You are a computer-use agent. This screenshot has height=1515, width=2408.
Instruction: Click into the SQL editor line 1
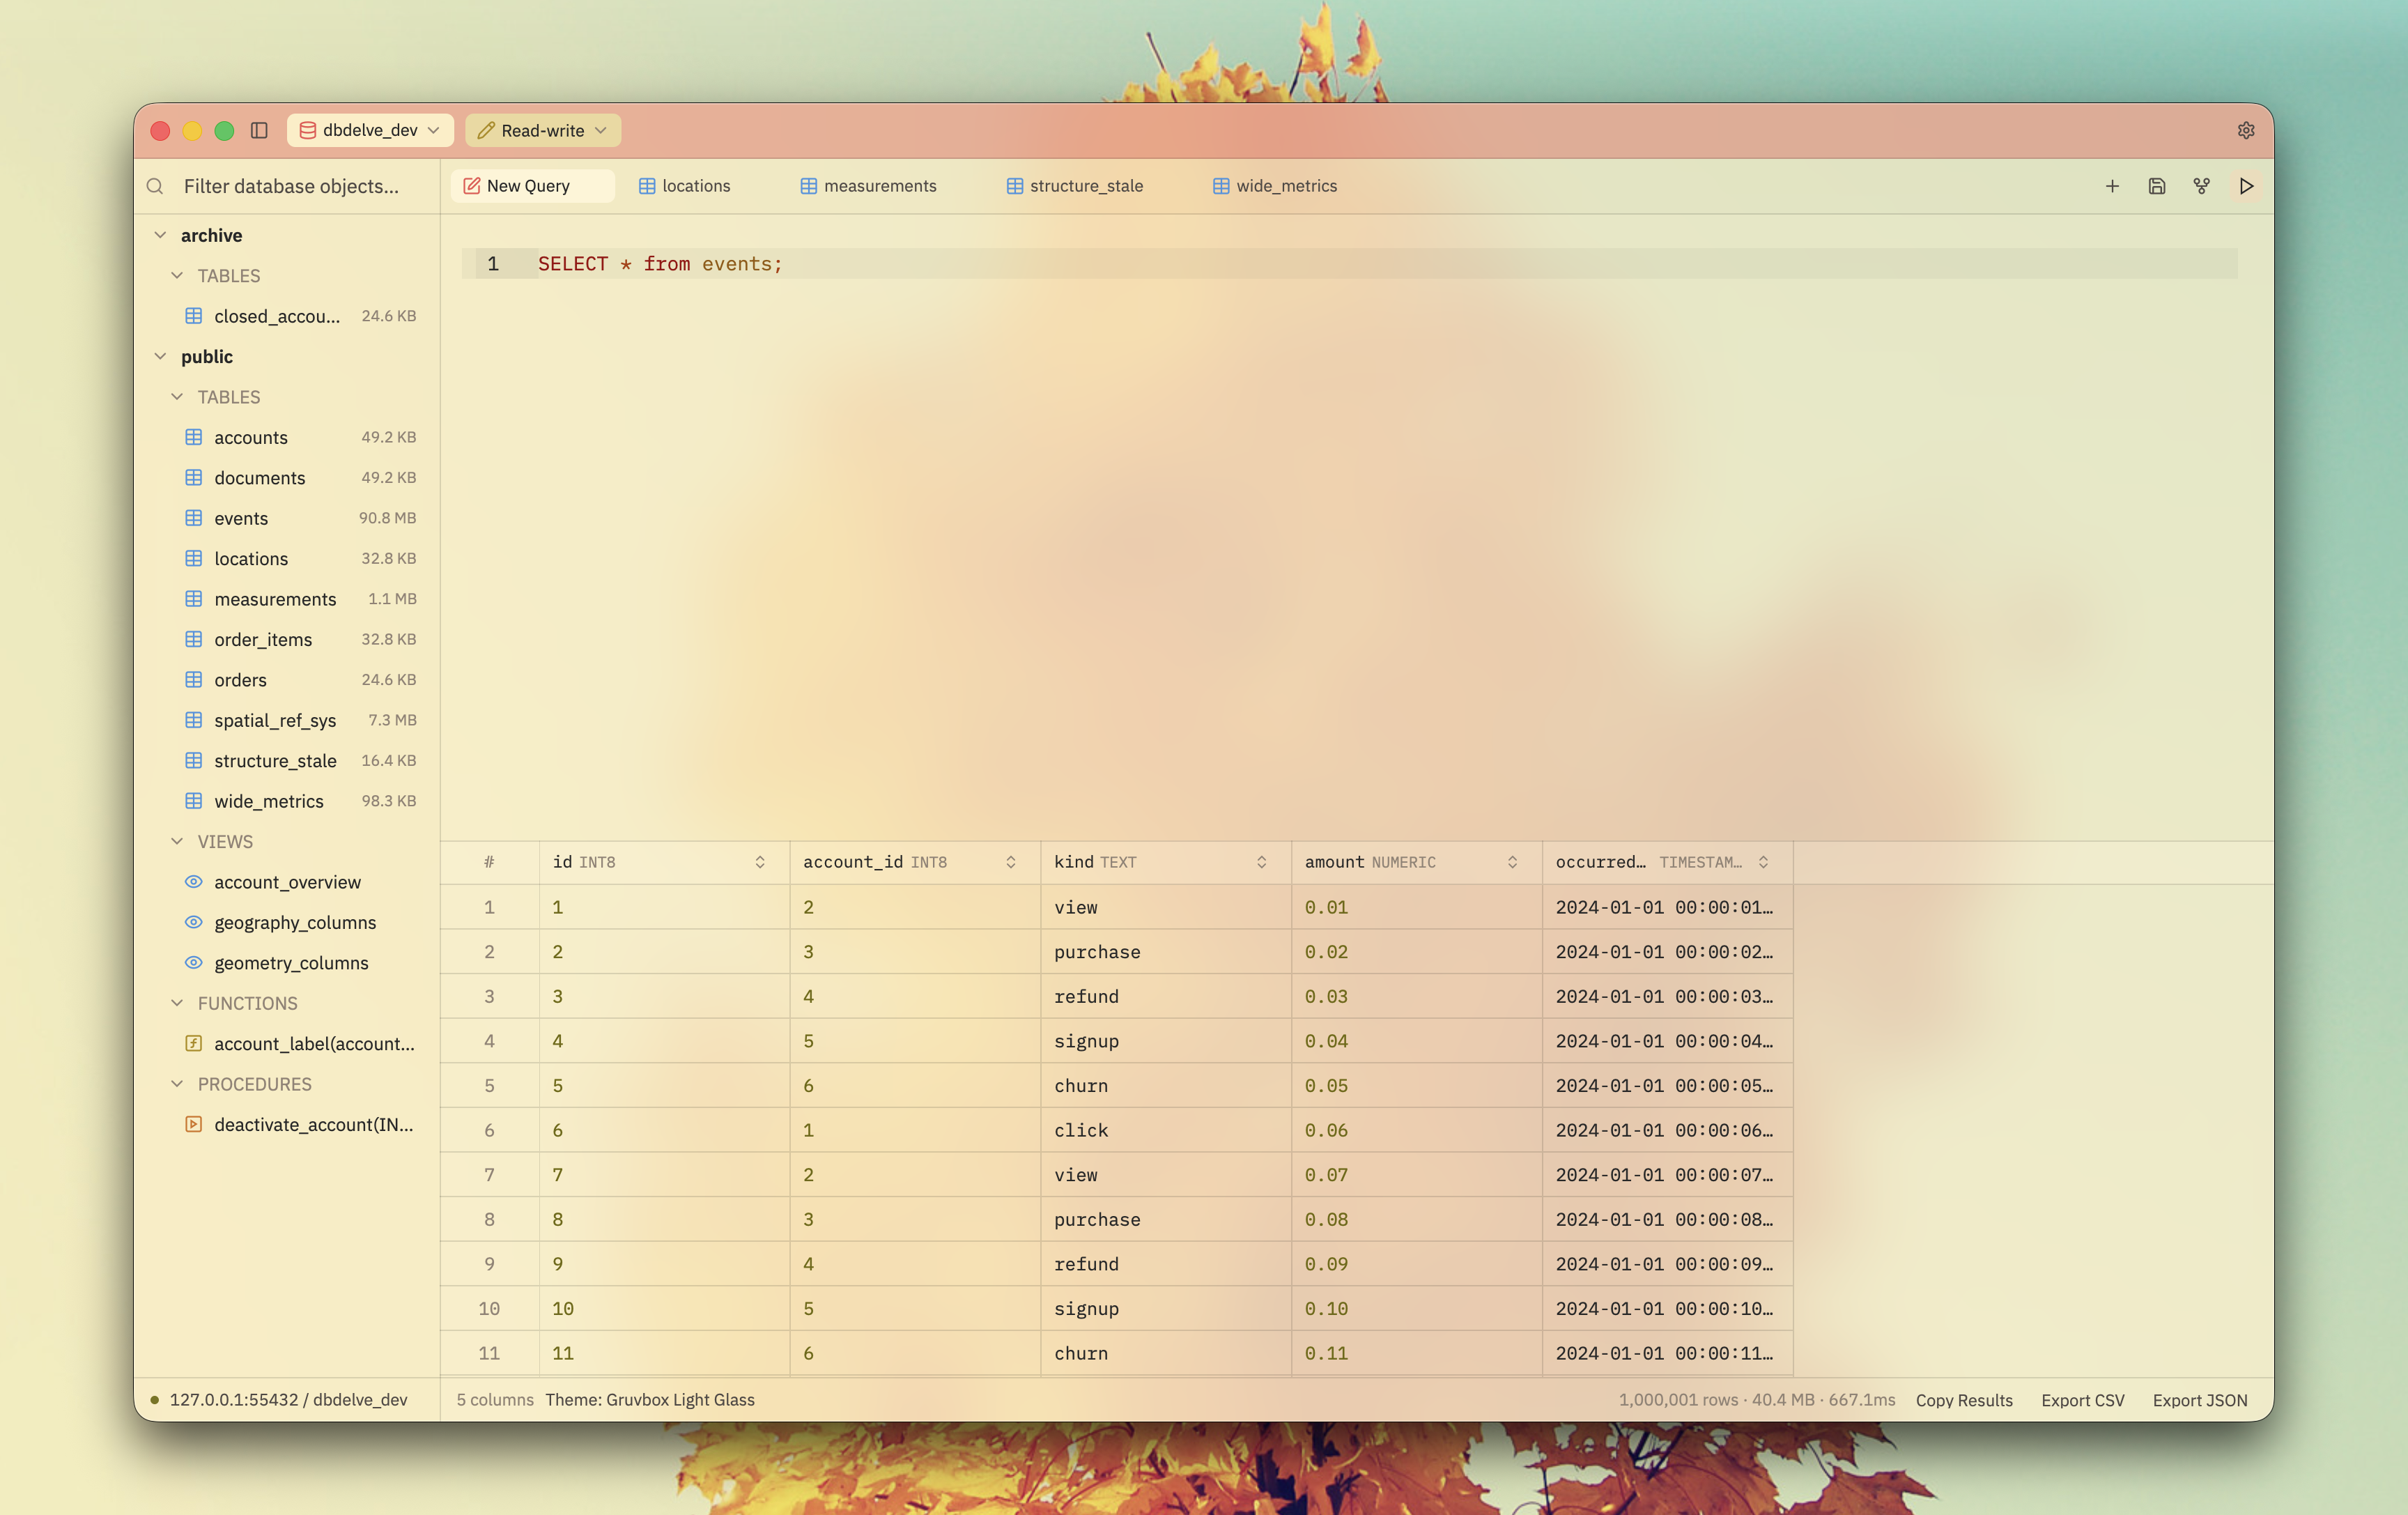(x=1350, y=264)
